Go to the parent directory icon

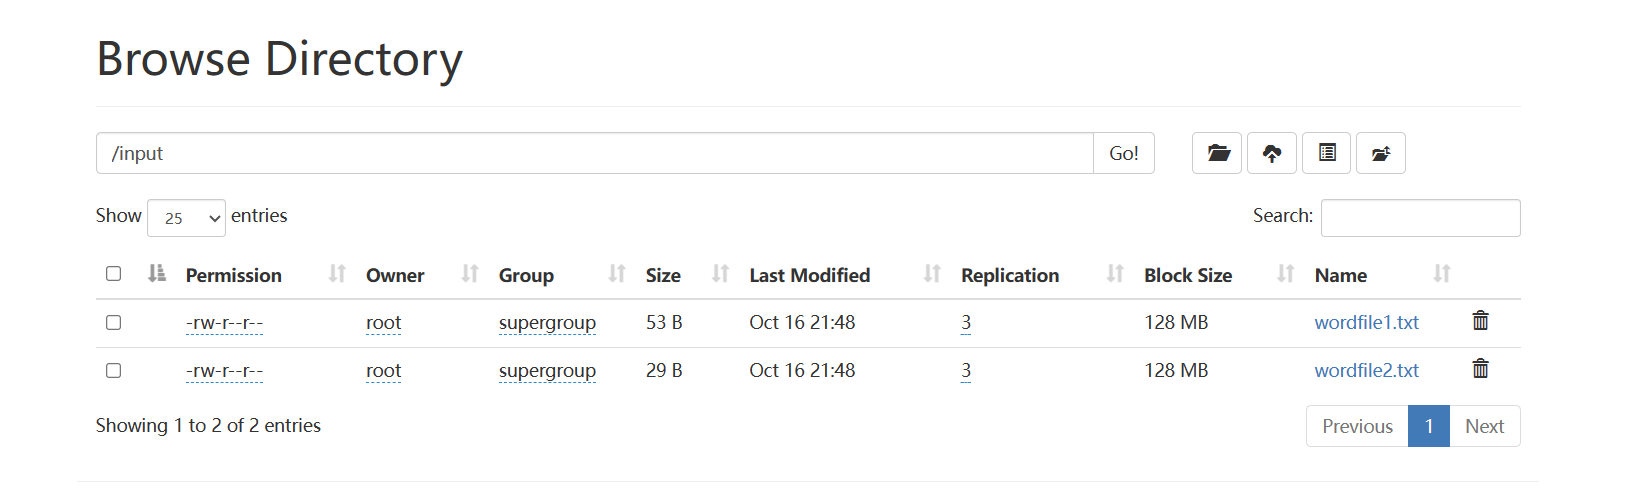pos(1381,153)
